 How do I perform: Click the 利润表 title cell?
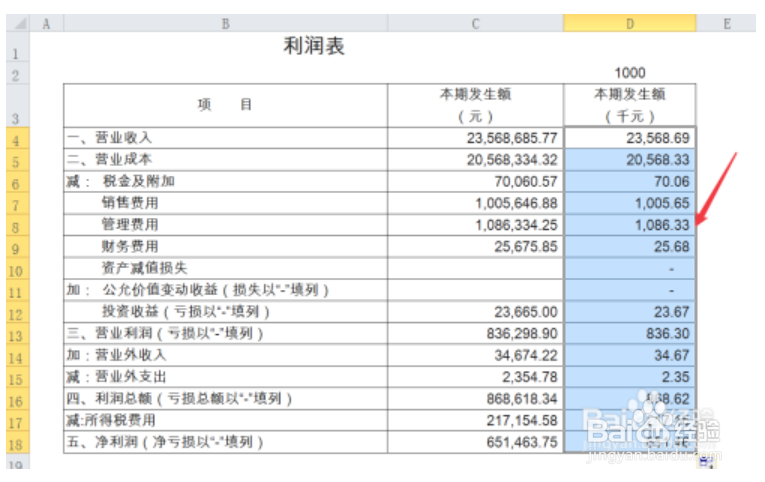(x=314, y=47)
